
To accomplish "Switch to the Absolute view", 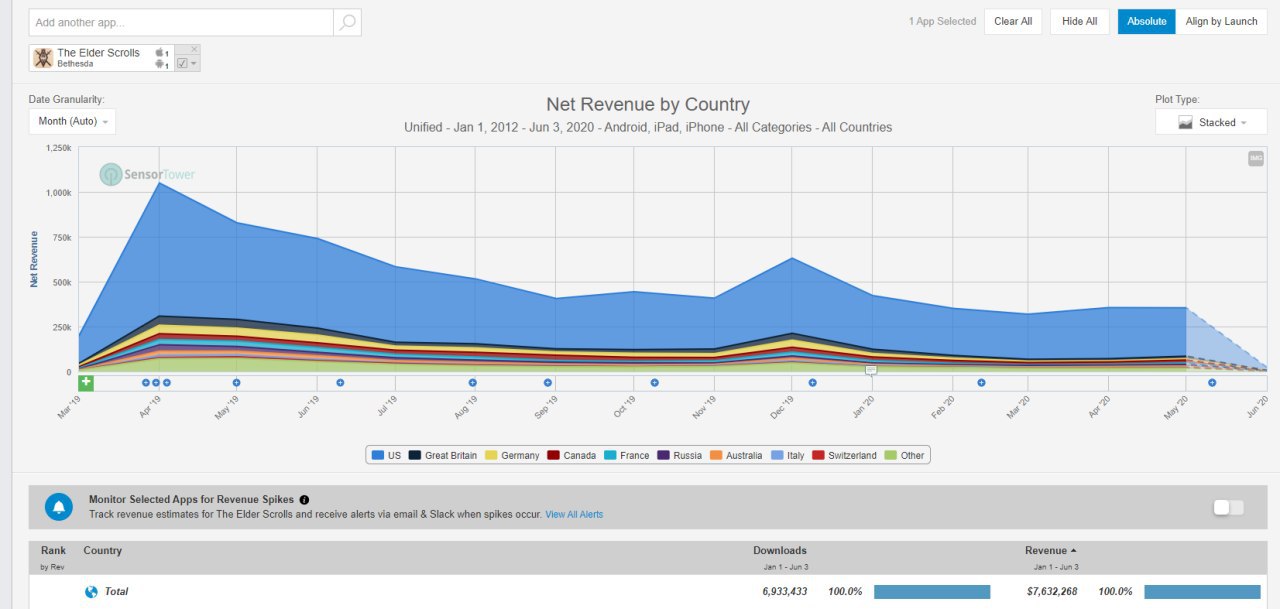I will tap(1146, 21).
